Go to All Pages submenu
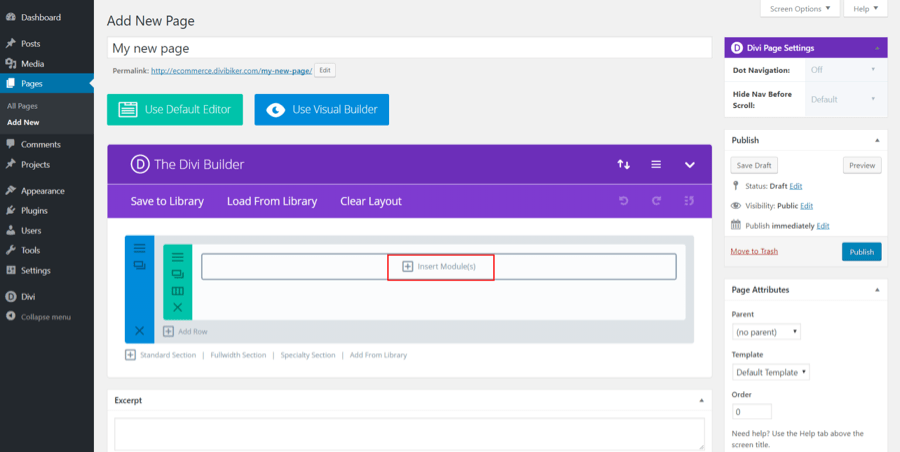 point(22,106)
